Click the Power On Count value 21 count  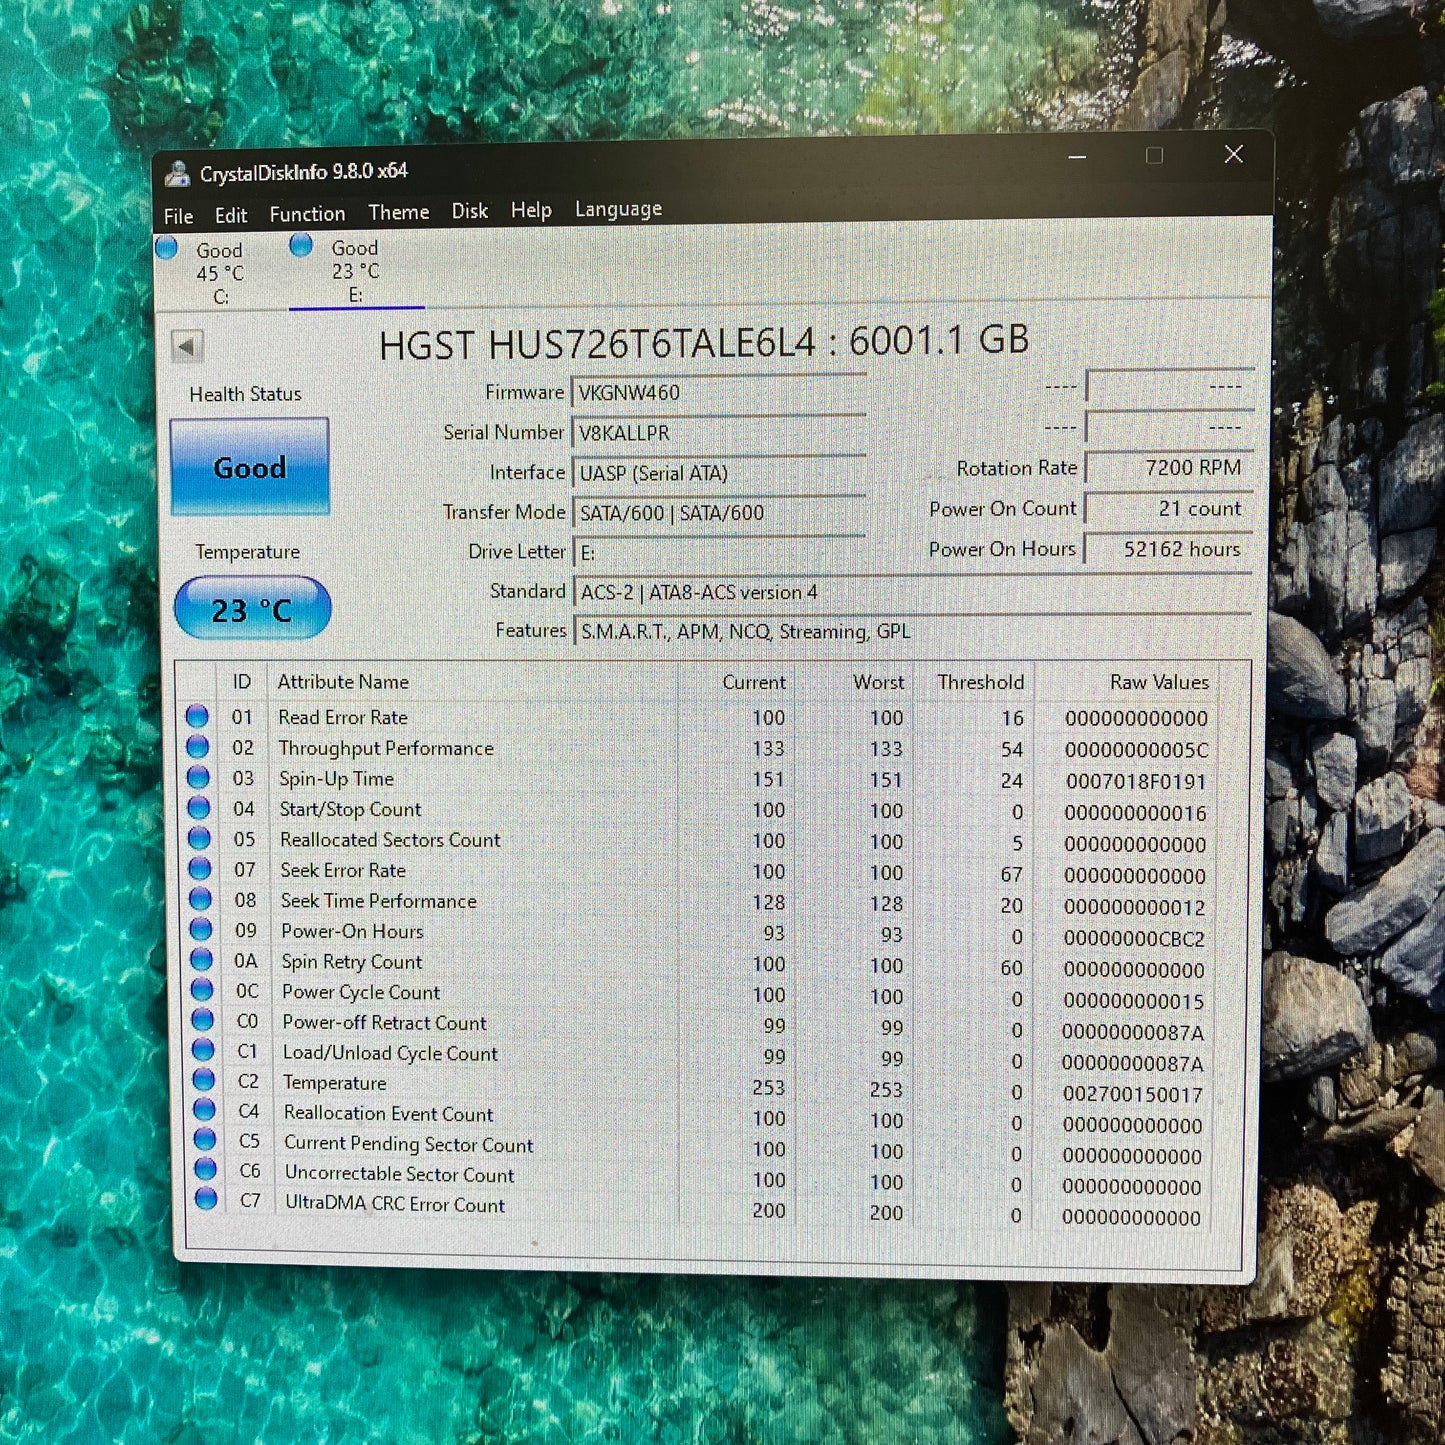point(1168,509)
